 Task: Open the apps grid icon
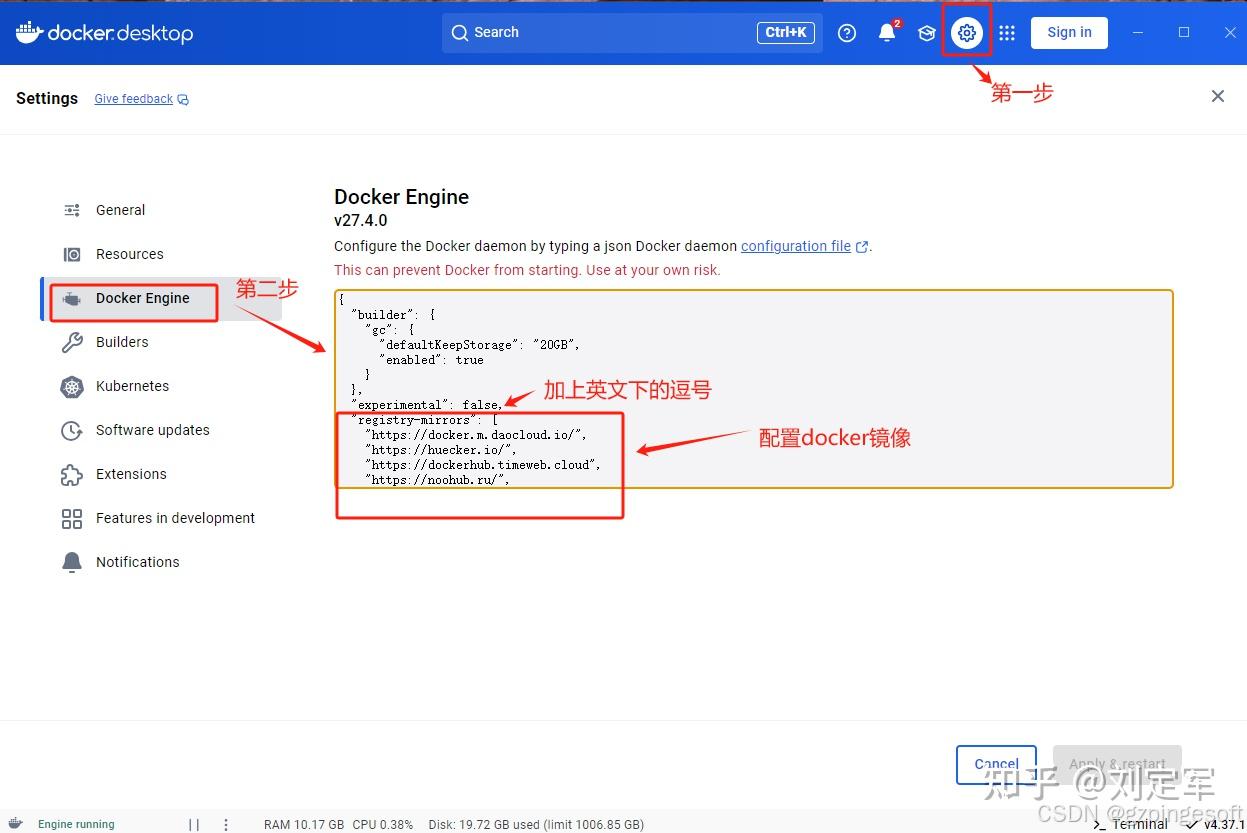(x=1007, y=33)
